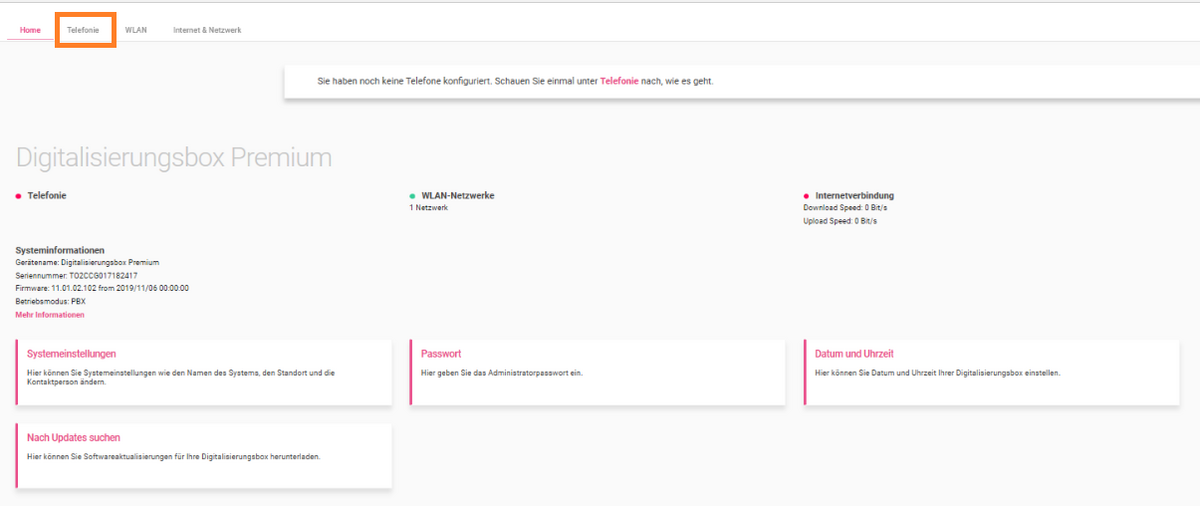
Task: Click the Download Speed reading
Action: pos(847,208)
